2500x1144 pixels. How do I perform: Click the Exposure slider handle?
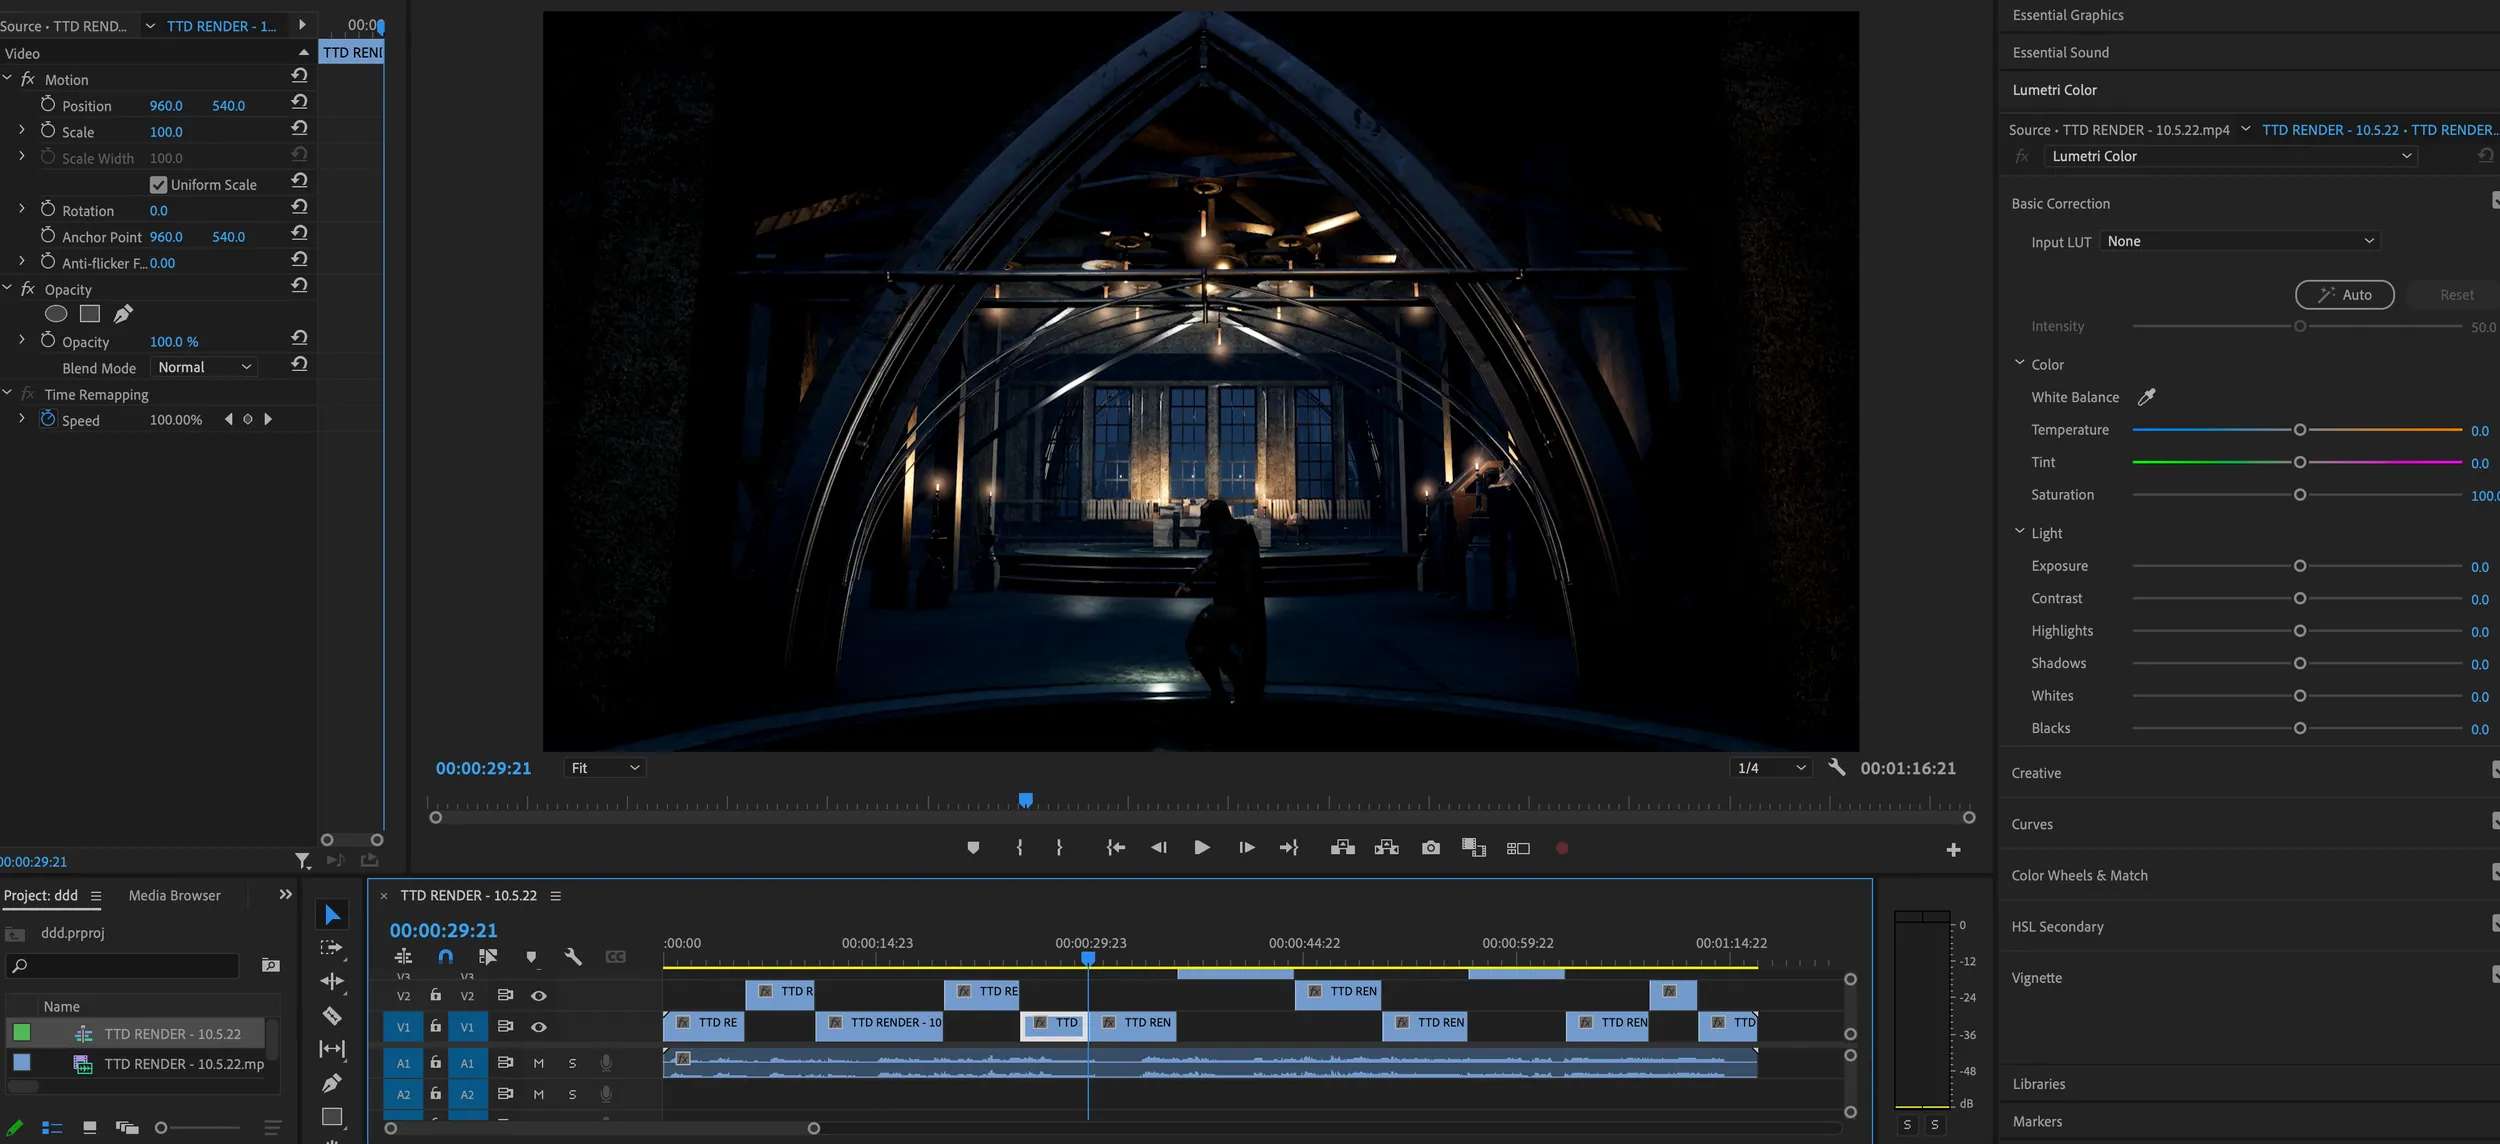point(2299,566)
